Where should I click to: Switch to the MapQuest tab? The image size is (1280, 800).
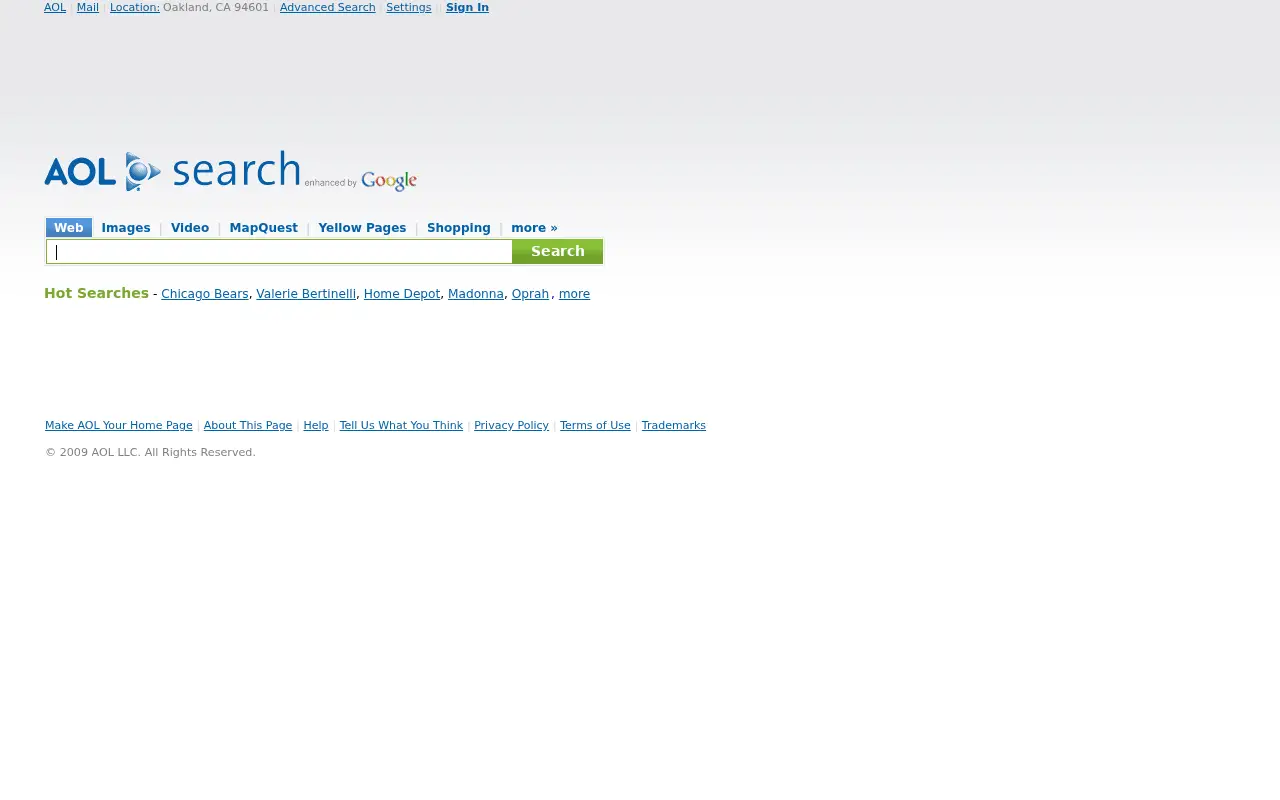click(264, 228)
